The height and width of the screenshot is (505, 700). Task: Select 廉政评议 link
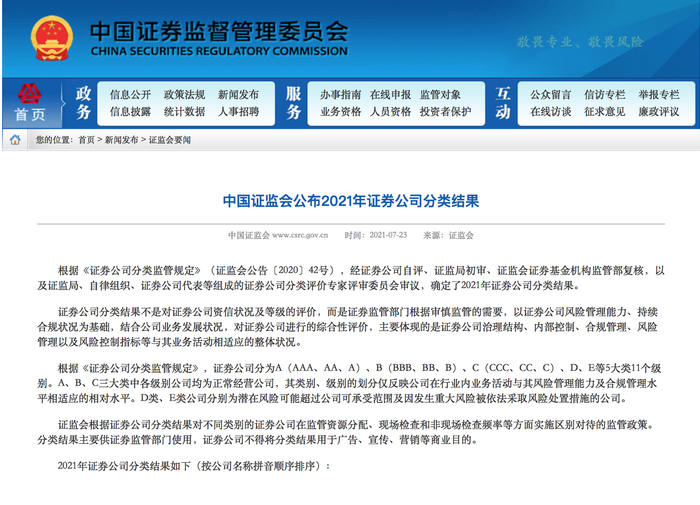point(658,112)
